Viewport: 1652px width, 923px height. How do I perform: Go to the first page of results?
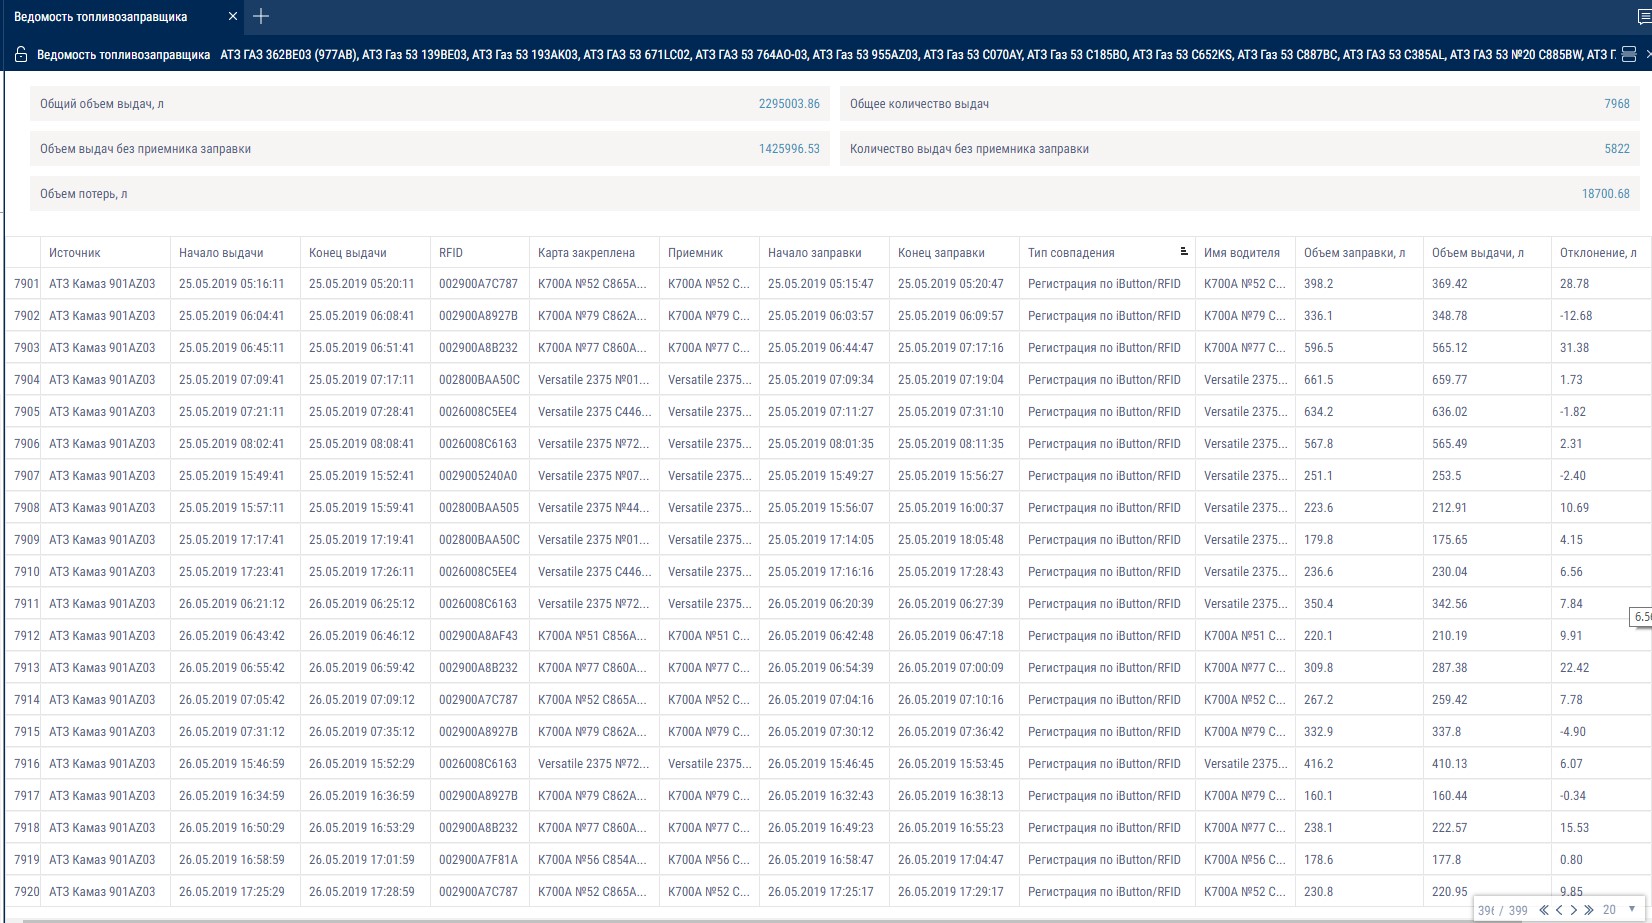coord(1544,910)
